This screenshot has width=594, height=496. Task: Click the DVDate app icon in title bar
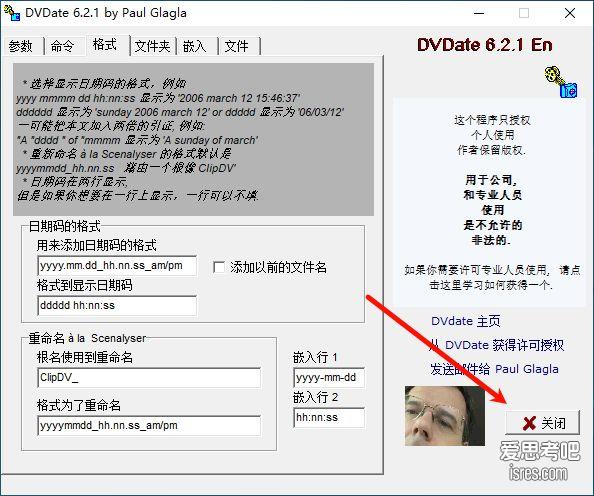(12, 13)
